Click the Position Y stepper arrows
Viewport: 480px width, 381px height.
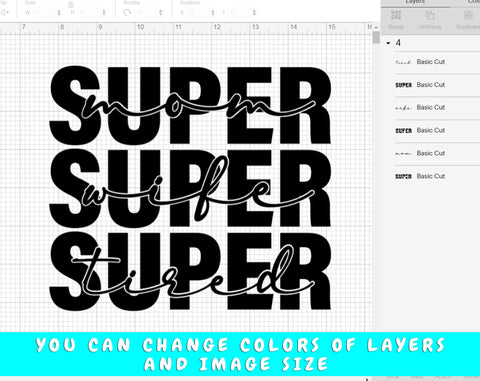tap(254, 13)
